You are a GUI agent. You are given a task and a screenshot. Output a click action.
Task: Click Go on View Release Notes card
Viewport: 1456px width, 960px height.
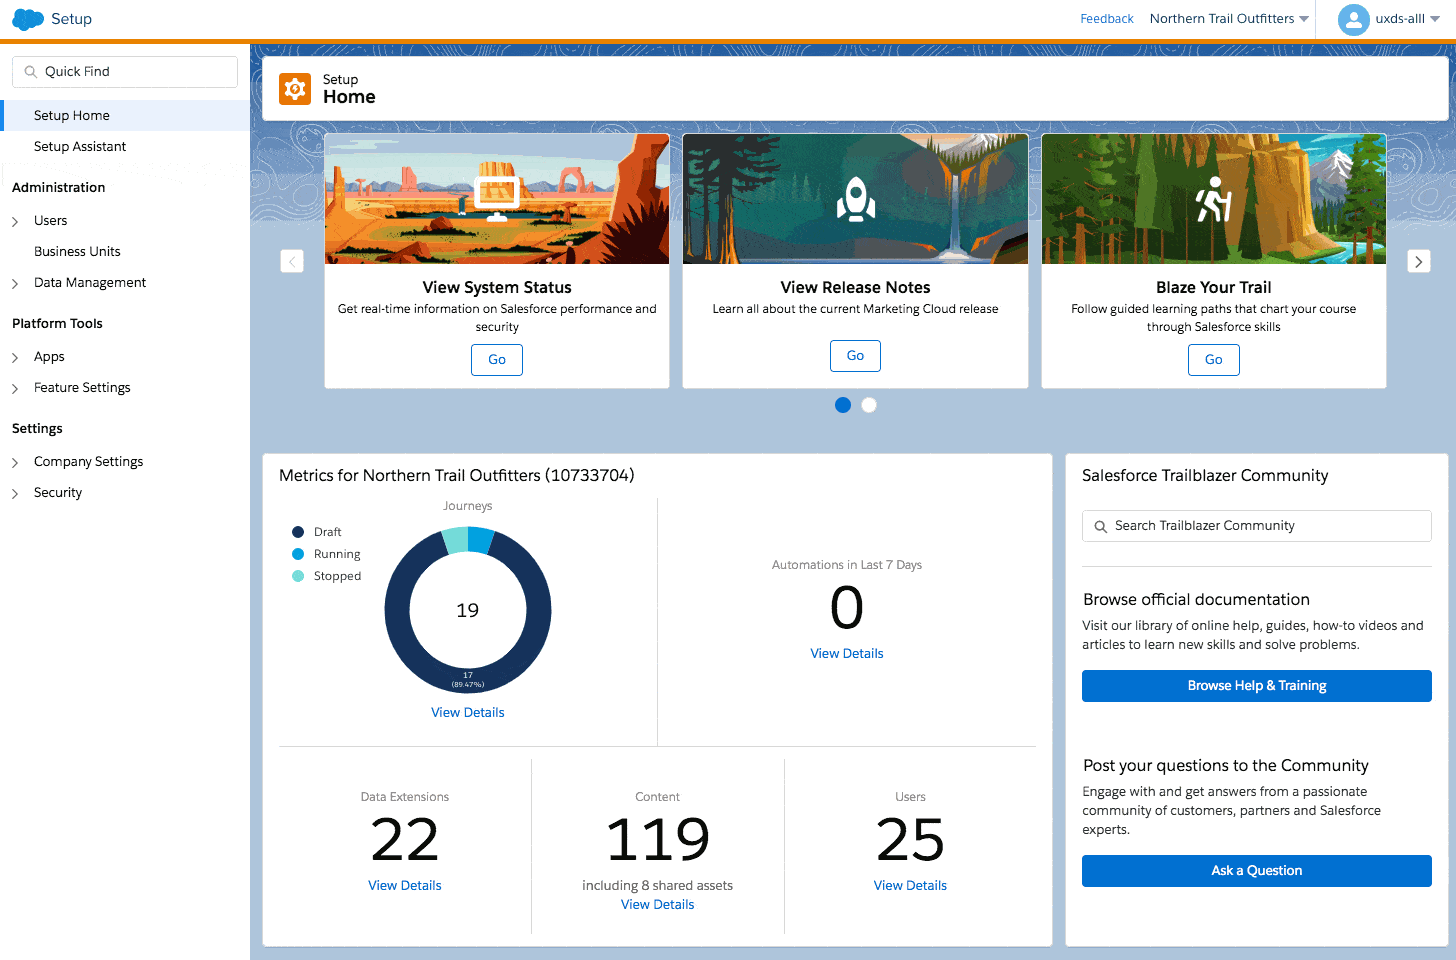click(855, 356)
